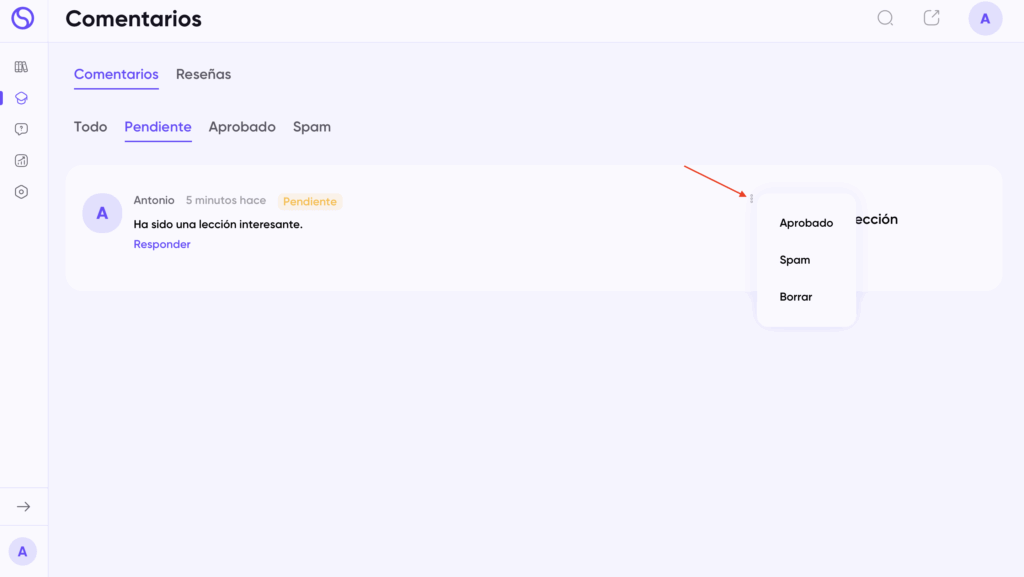Select the graduation cap sidebar icon

[x=22, y=98]
